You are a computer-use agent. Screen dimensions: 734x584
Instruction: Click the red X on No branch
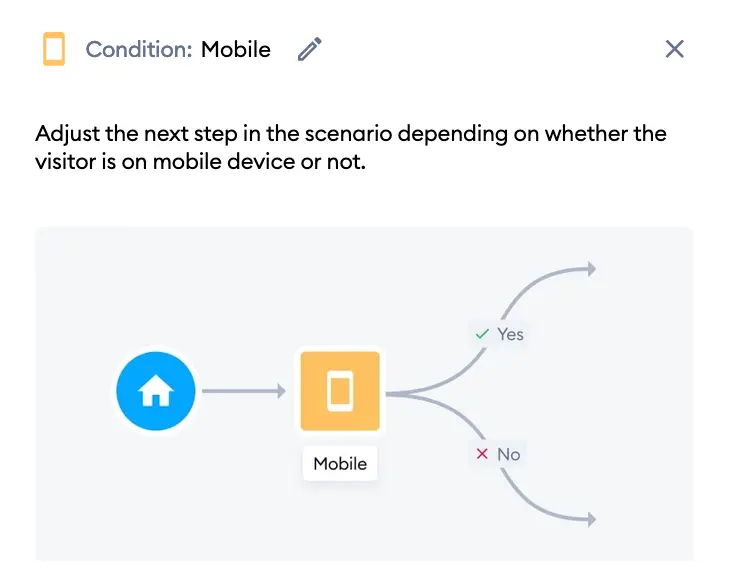coord(482,454)
